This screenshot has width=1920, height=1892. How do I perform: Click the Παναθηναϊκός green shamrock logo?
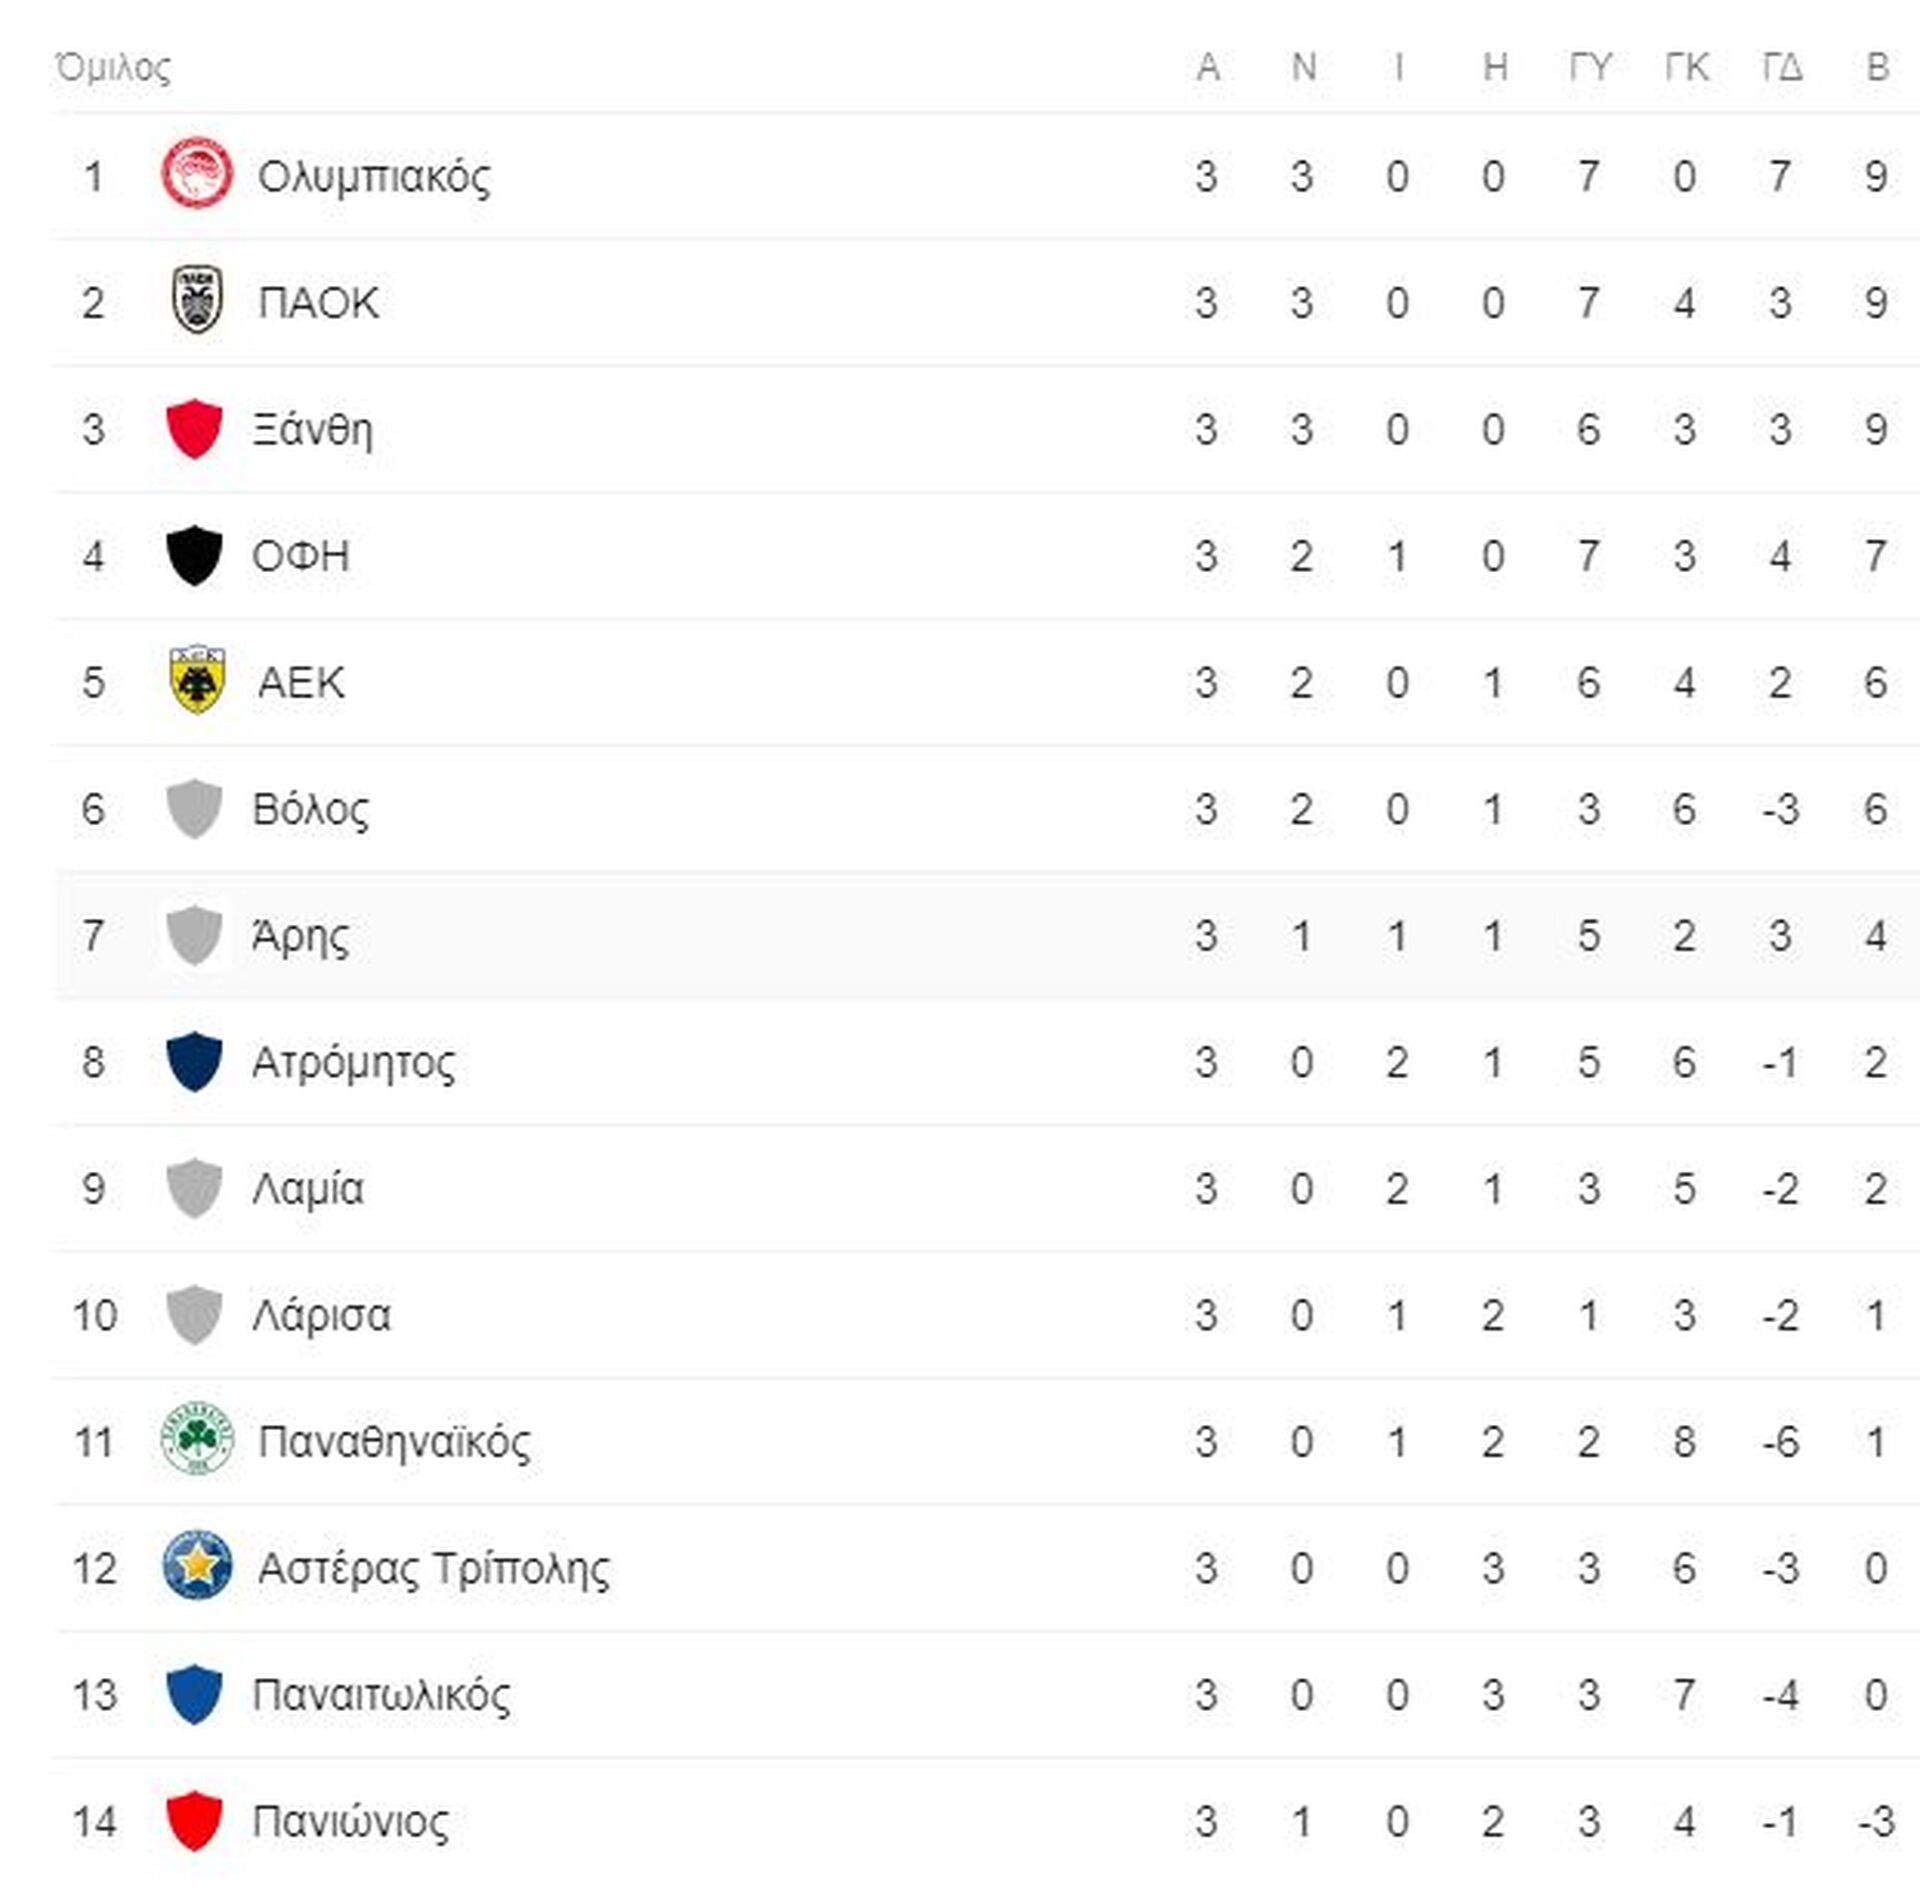pos(197,1441)
